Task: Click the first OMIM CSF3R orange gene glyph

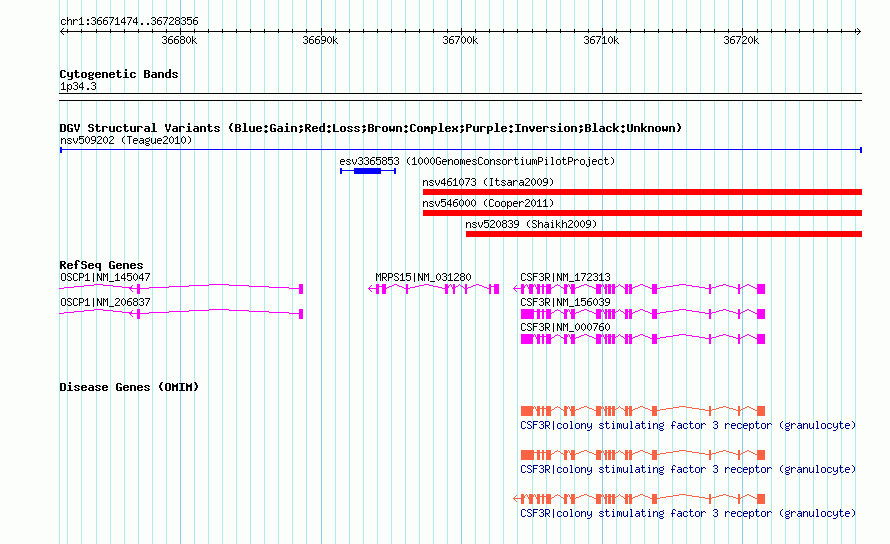Action: click(x=643, y=411)
